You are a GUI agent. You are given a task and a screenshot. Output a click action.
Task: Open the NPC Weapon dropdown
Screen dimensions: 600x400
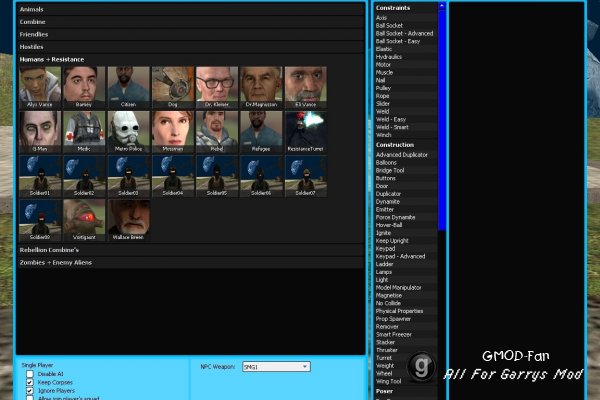point(276,367)
